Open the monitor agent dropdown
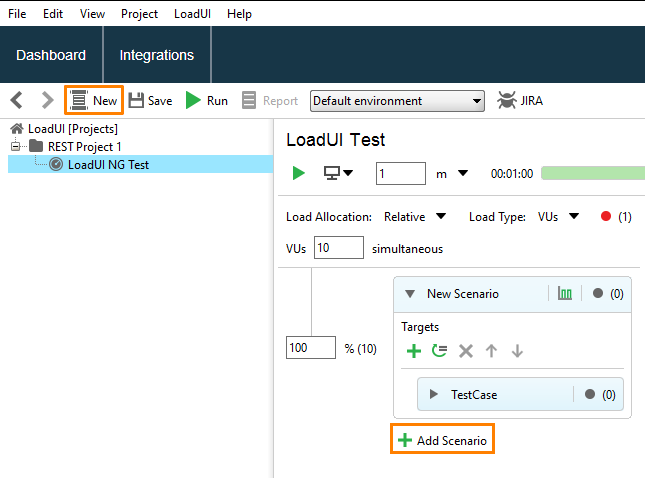645x478 pixels. [x=338, y=173]
